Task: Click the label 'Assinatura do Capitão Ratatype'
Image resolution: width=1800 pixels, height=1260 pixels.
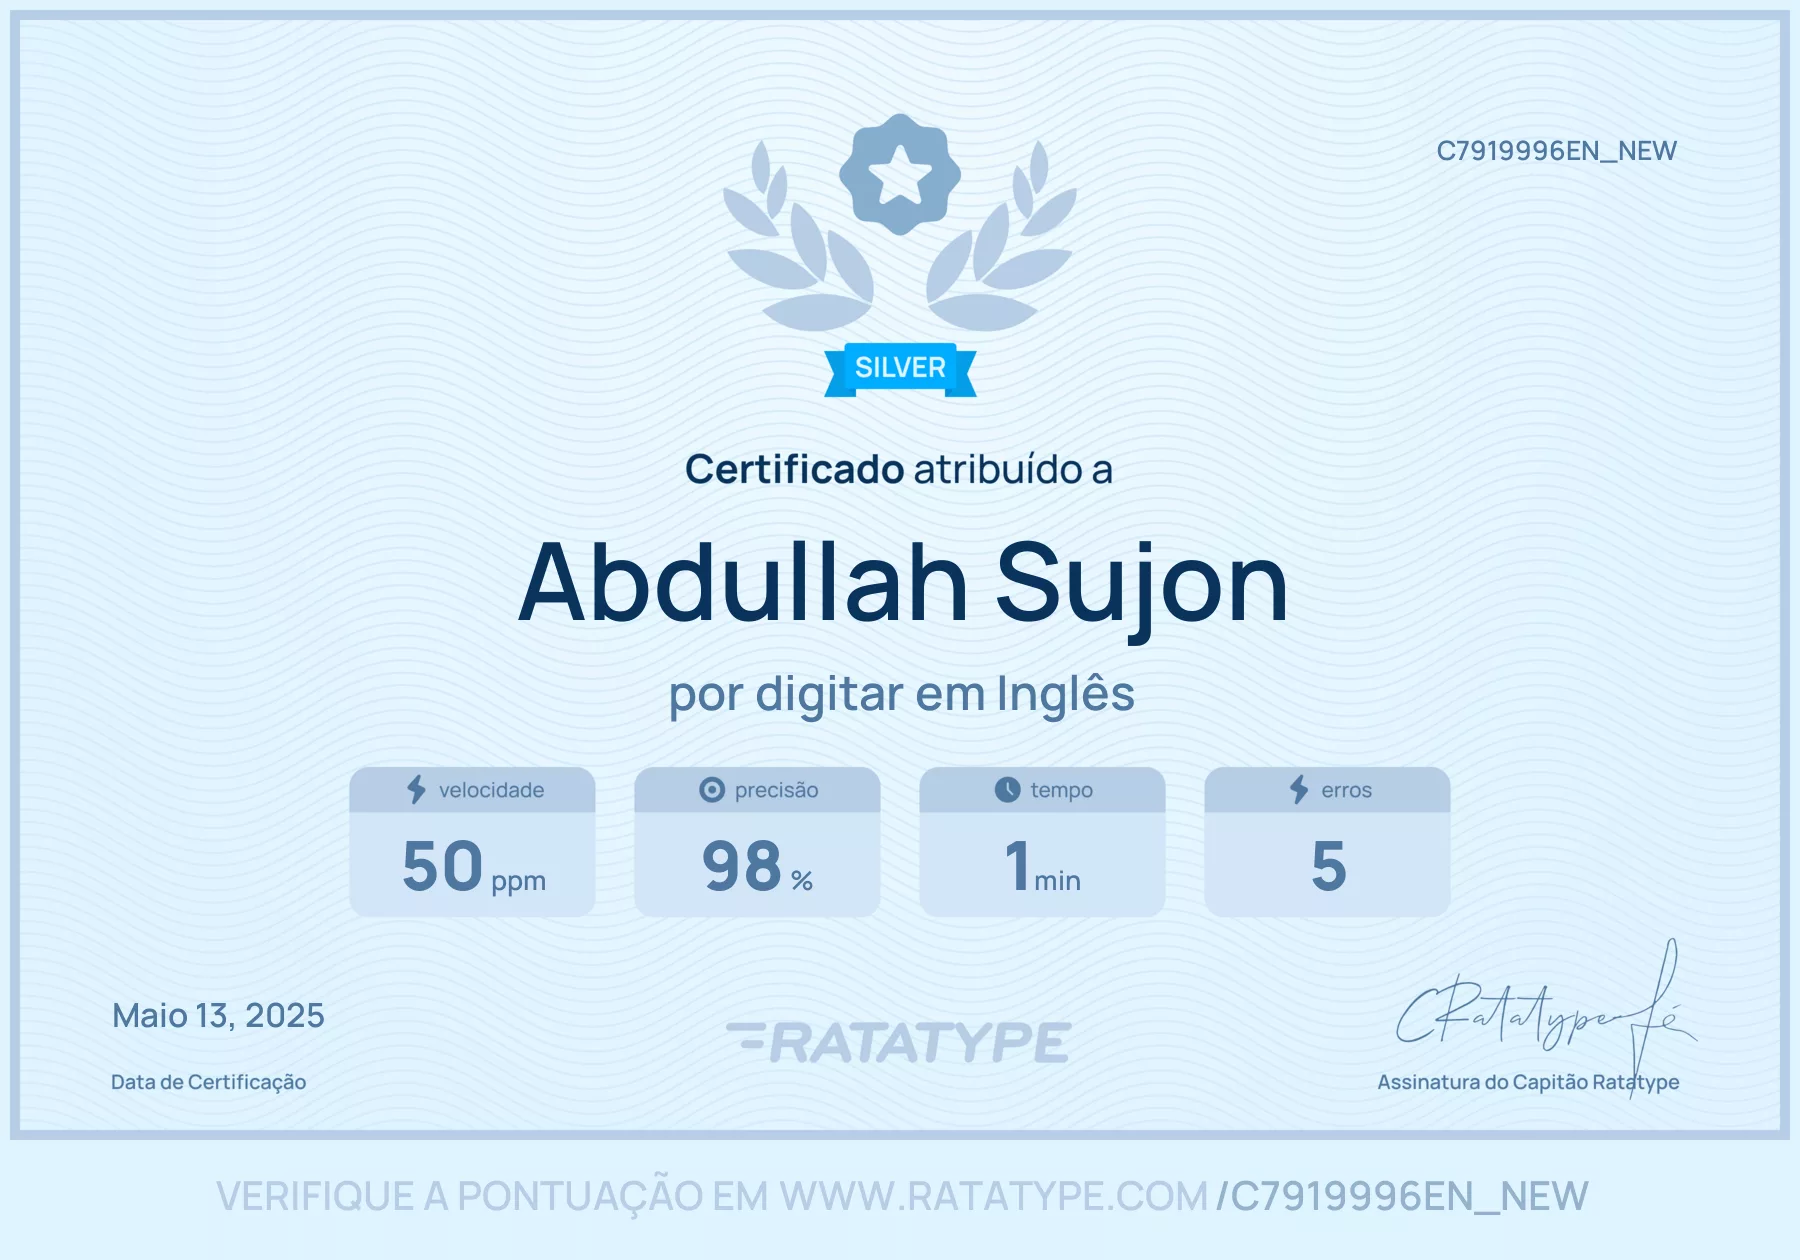Action: click(1528, 1082)
